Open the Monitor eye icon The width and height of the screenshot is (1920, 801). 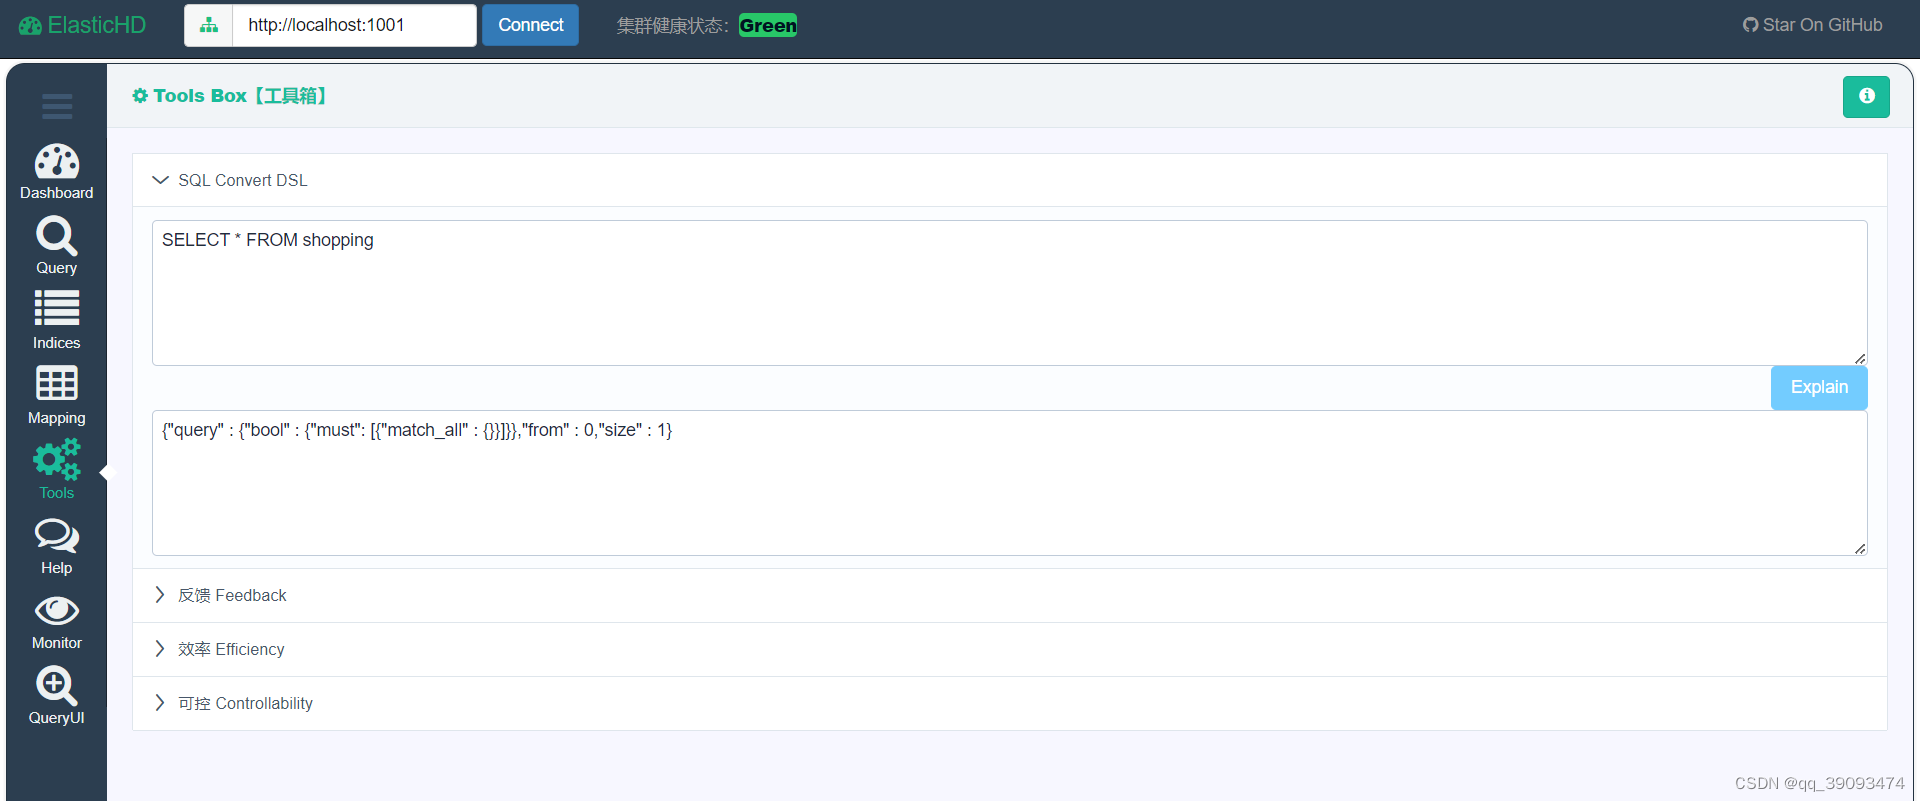click(x=57, y=610)
